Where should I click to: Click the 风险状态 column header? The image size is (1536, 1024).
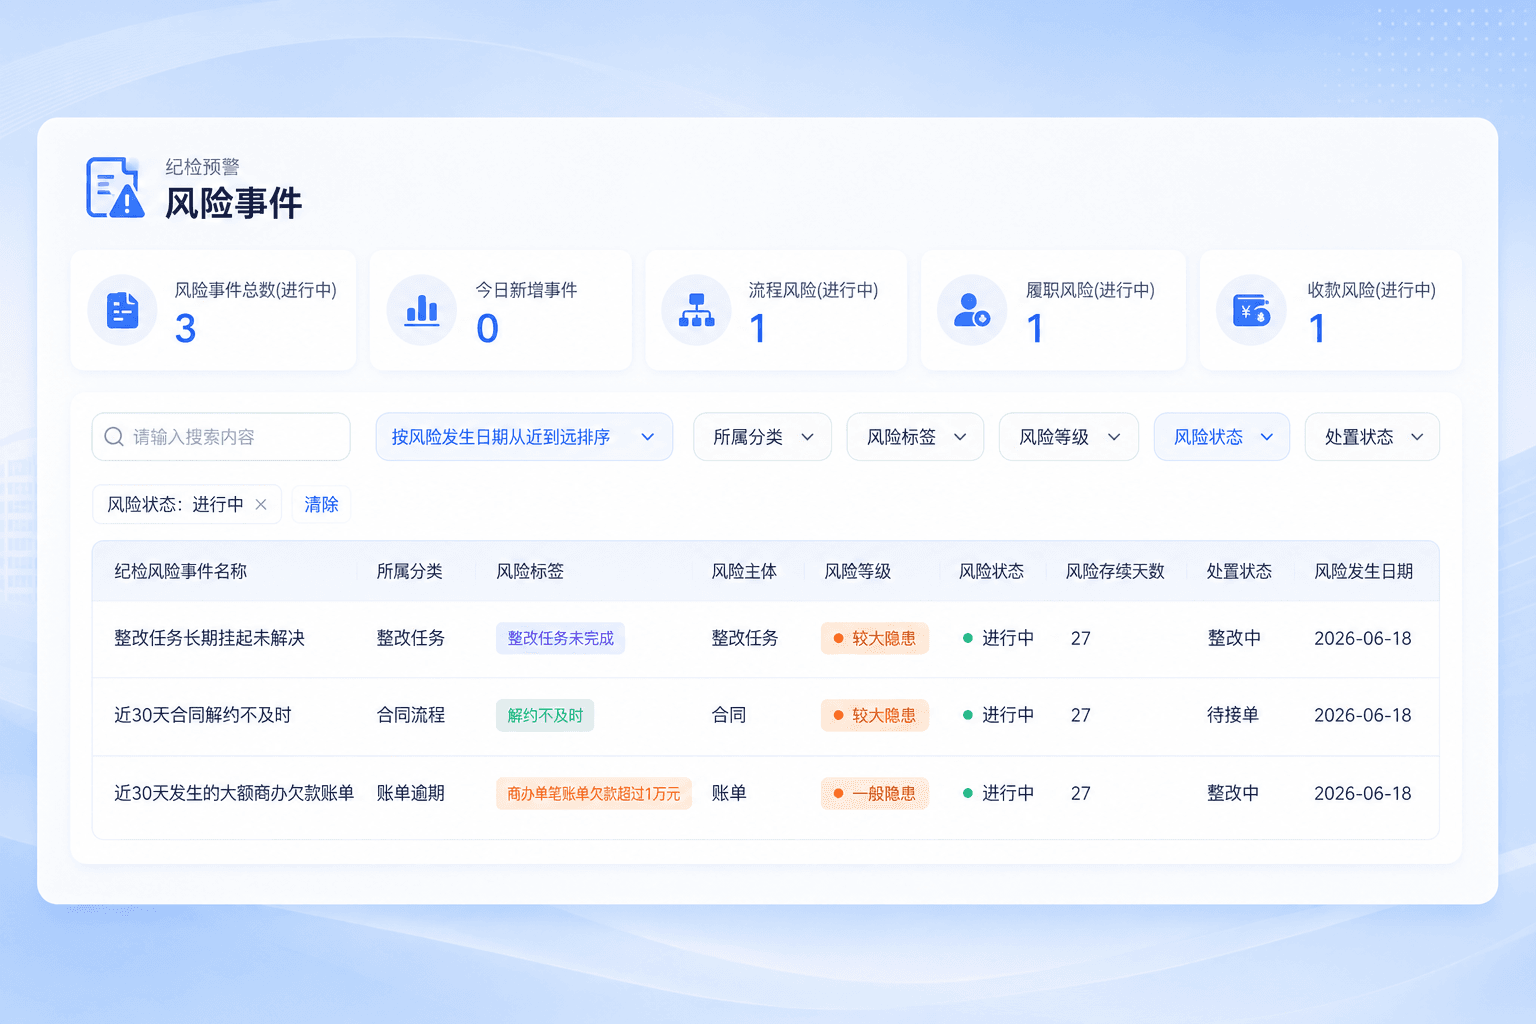pyautogui.click(x=991, y=571)
